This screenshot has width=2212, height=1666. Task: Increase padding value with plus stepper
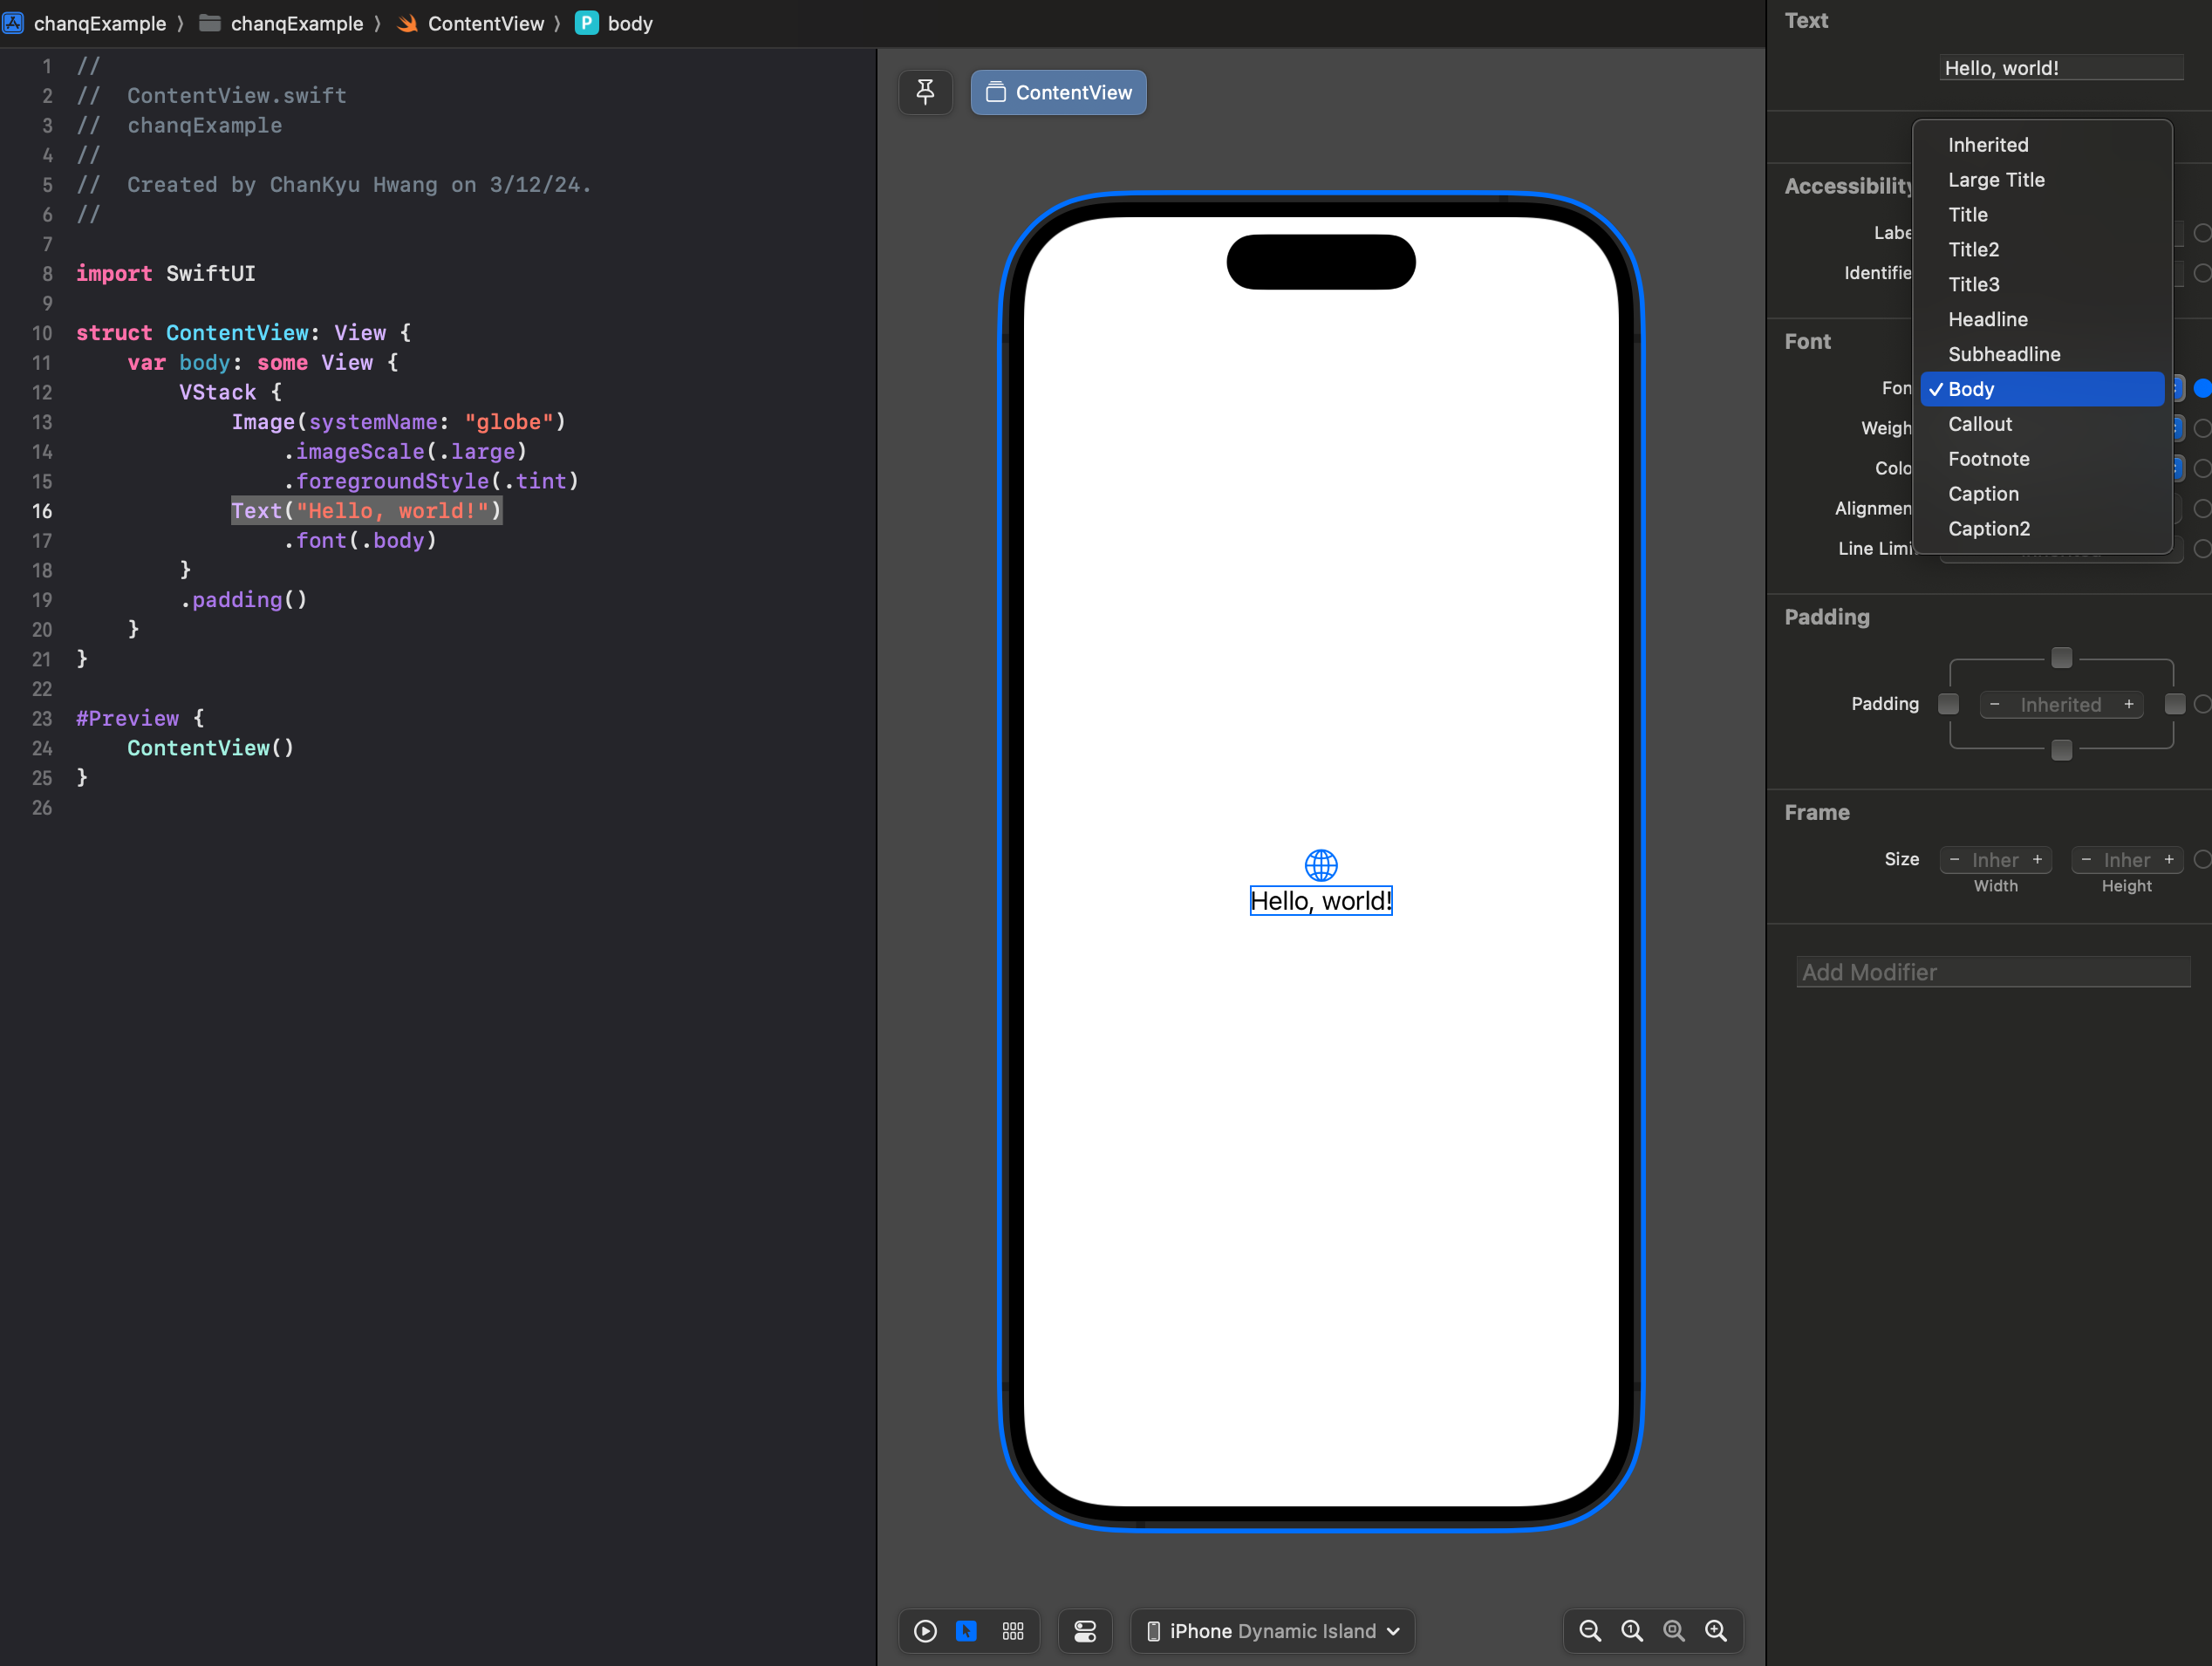pyautogui.click(x=2129, y=704)
